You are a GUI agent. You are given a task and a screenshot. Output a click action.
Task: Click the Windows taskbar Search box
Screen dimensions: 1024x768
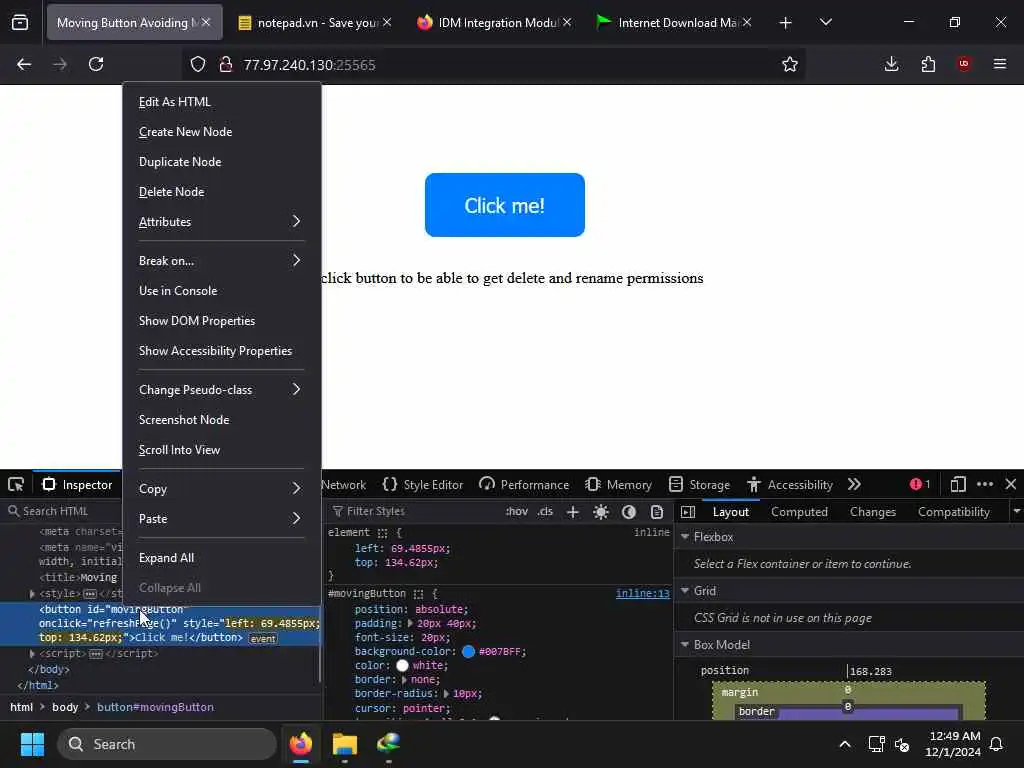pyautogui.click(x=167, y=744)
